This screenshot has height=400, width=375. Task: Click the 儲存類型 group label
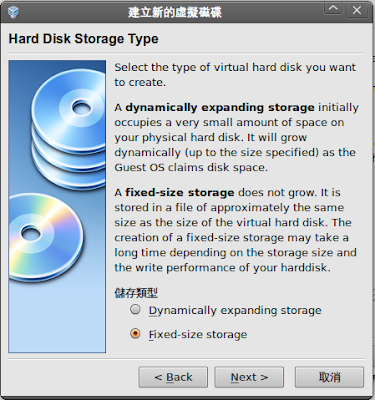(136, 293)
